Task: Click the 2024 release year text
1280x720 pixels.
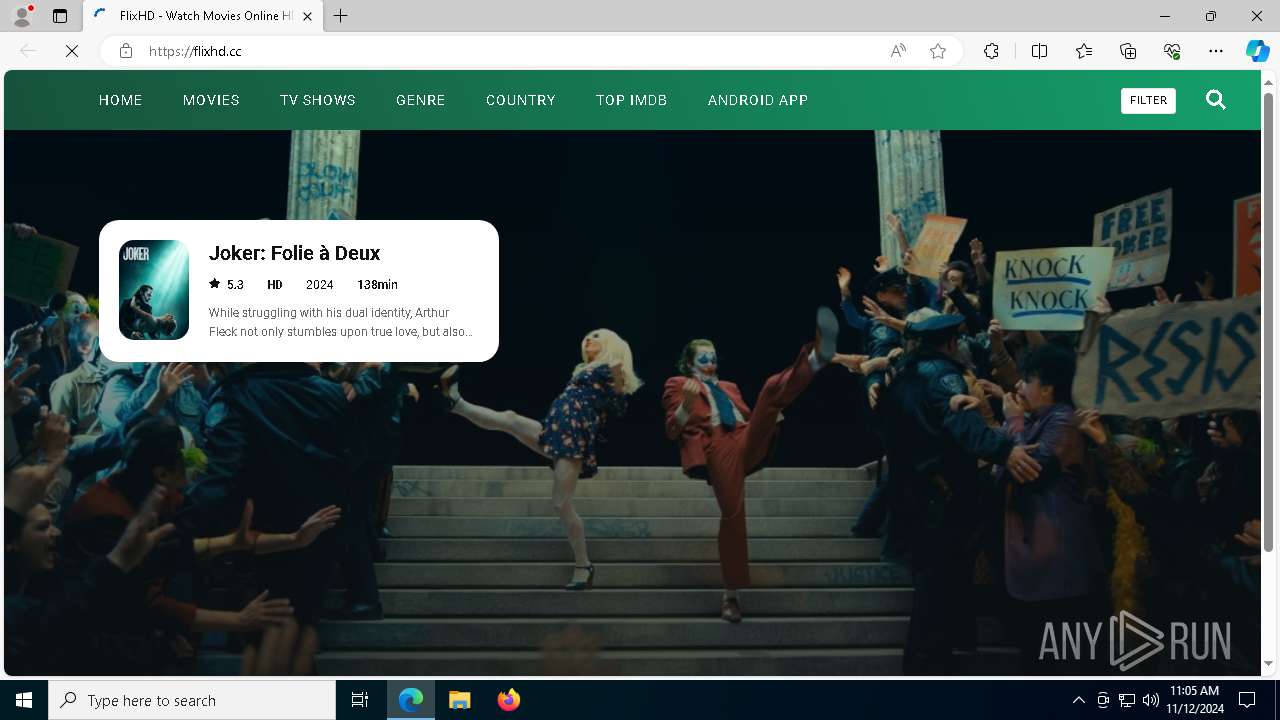Action: [x=320, y=284]
